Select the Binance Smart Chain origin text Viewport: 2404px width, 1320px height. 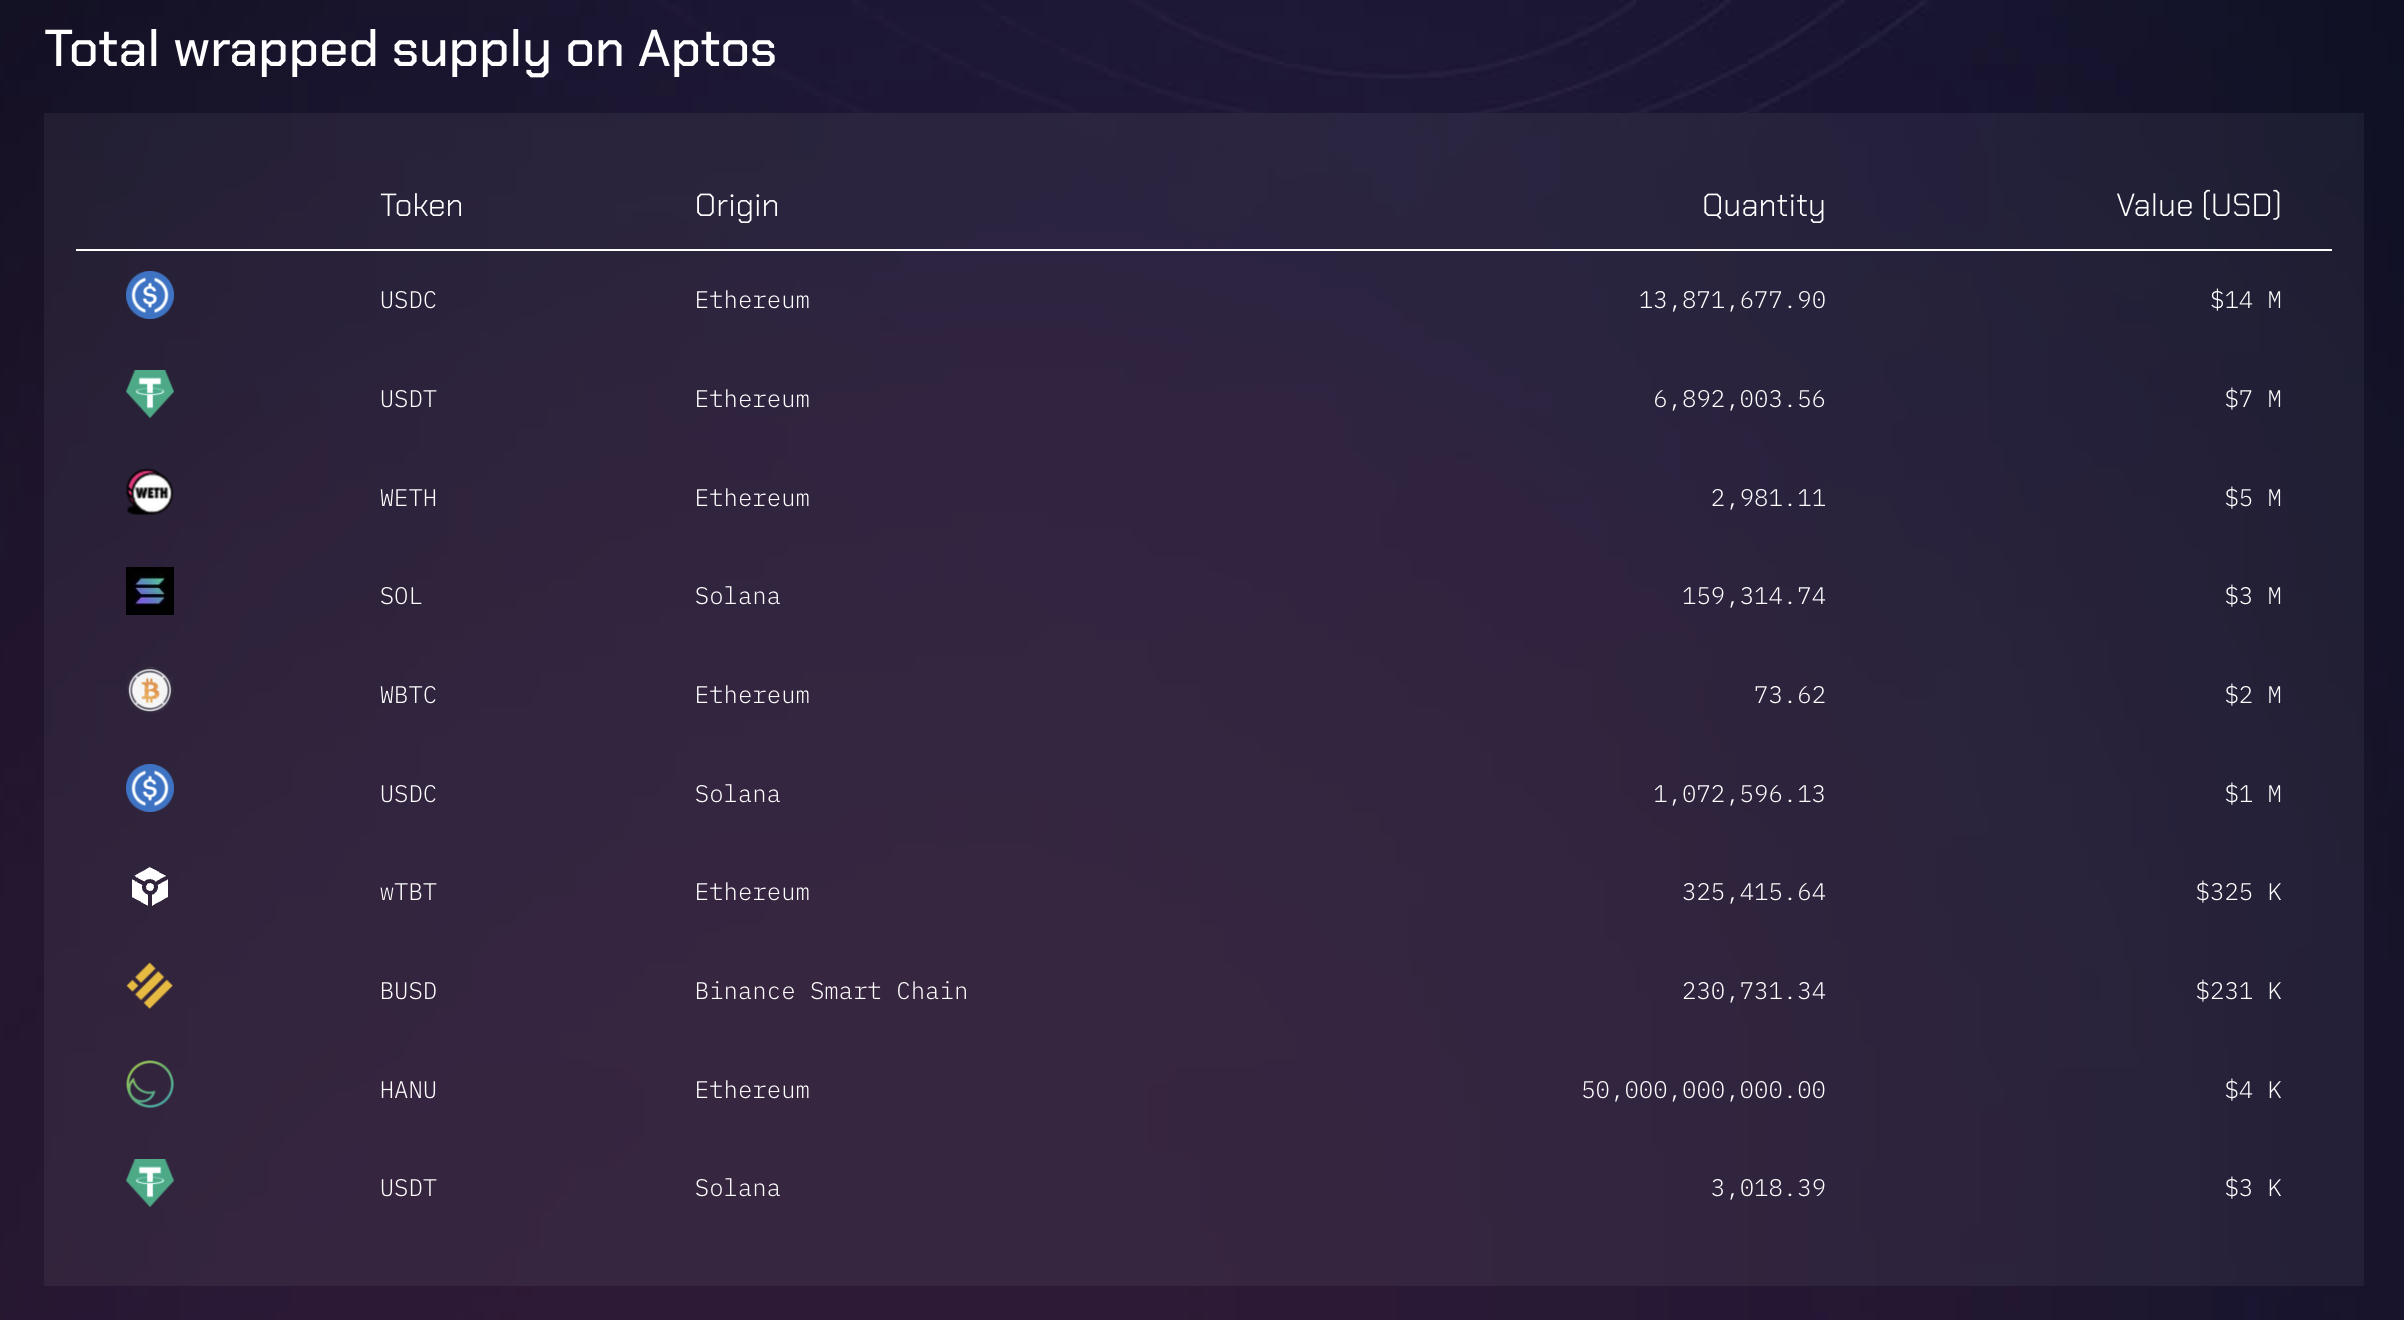pyautogui.click(x=831, y=991)
